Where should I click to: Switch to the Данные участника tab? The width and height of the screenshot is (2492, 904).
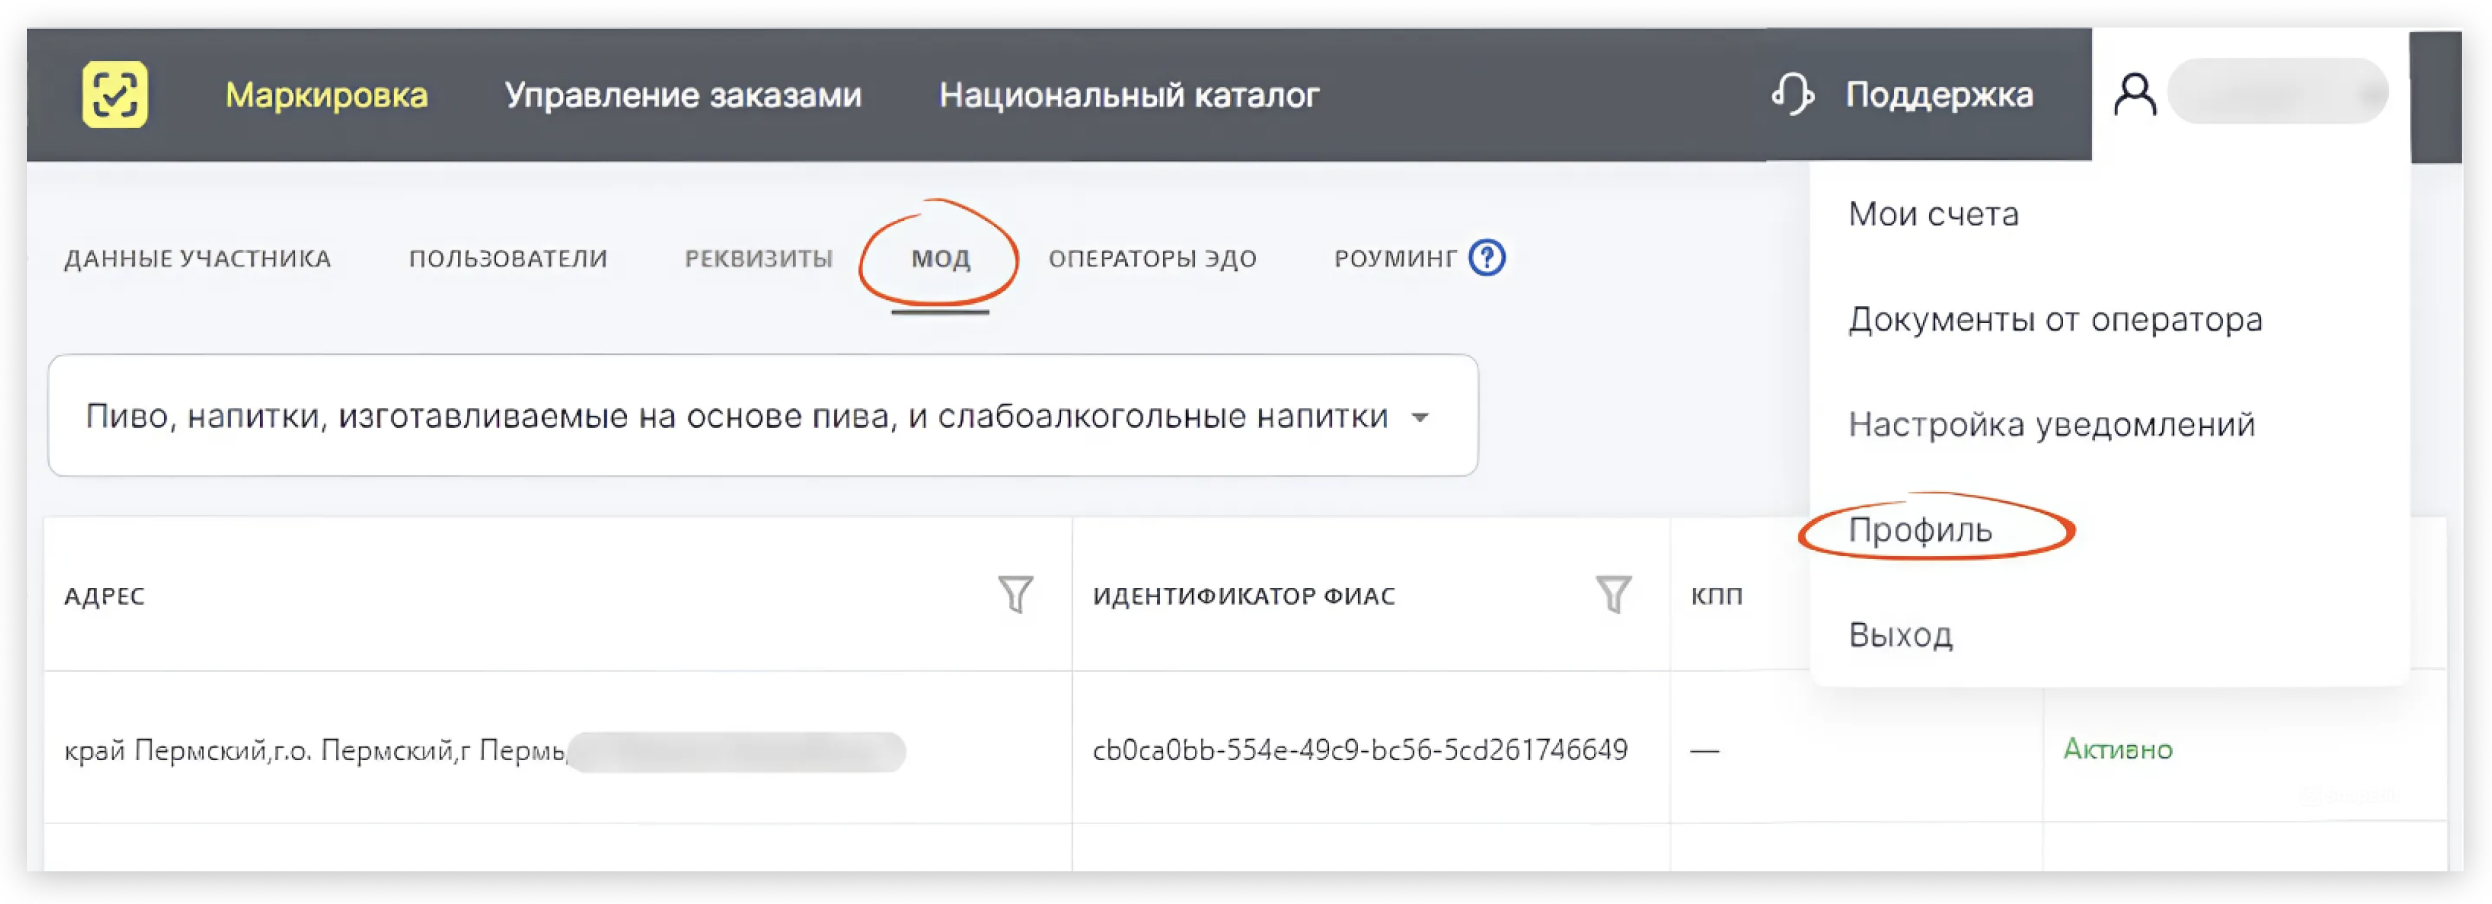(x=197, y=259)
